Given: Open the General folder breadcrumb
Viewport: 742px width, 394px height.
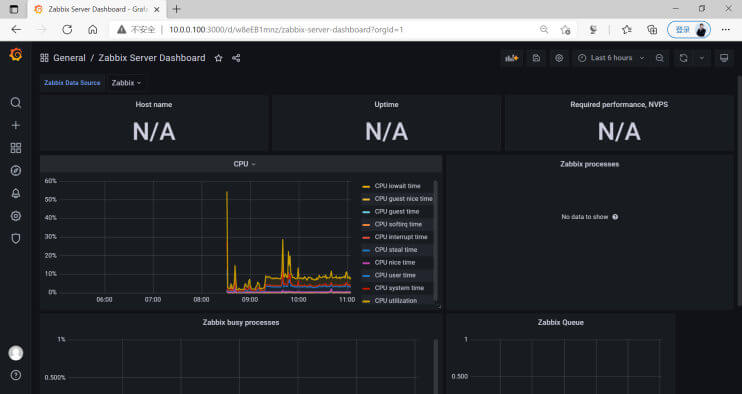Looking at the screenshot, I should point(69,58).
